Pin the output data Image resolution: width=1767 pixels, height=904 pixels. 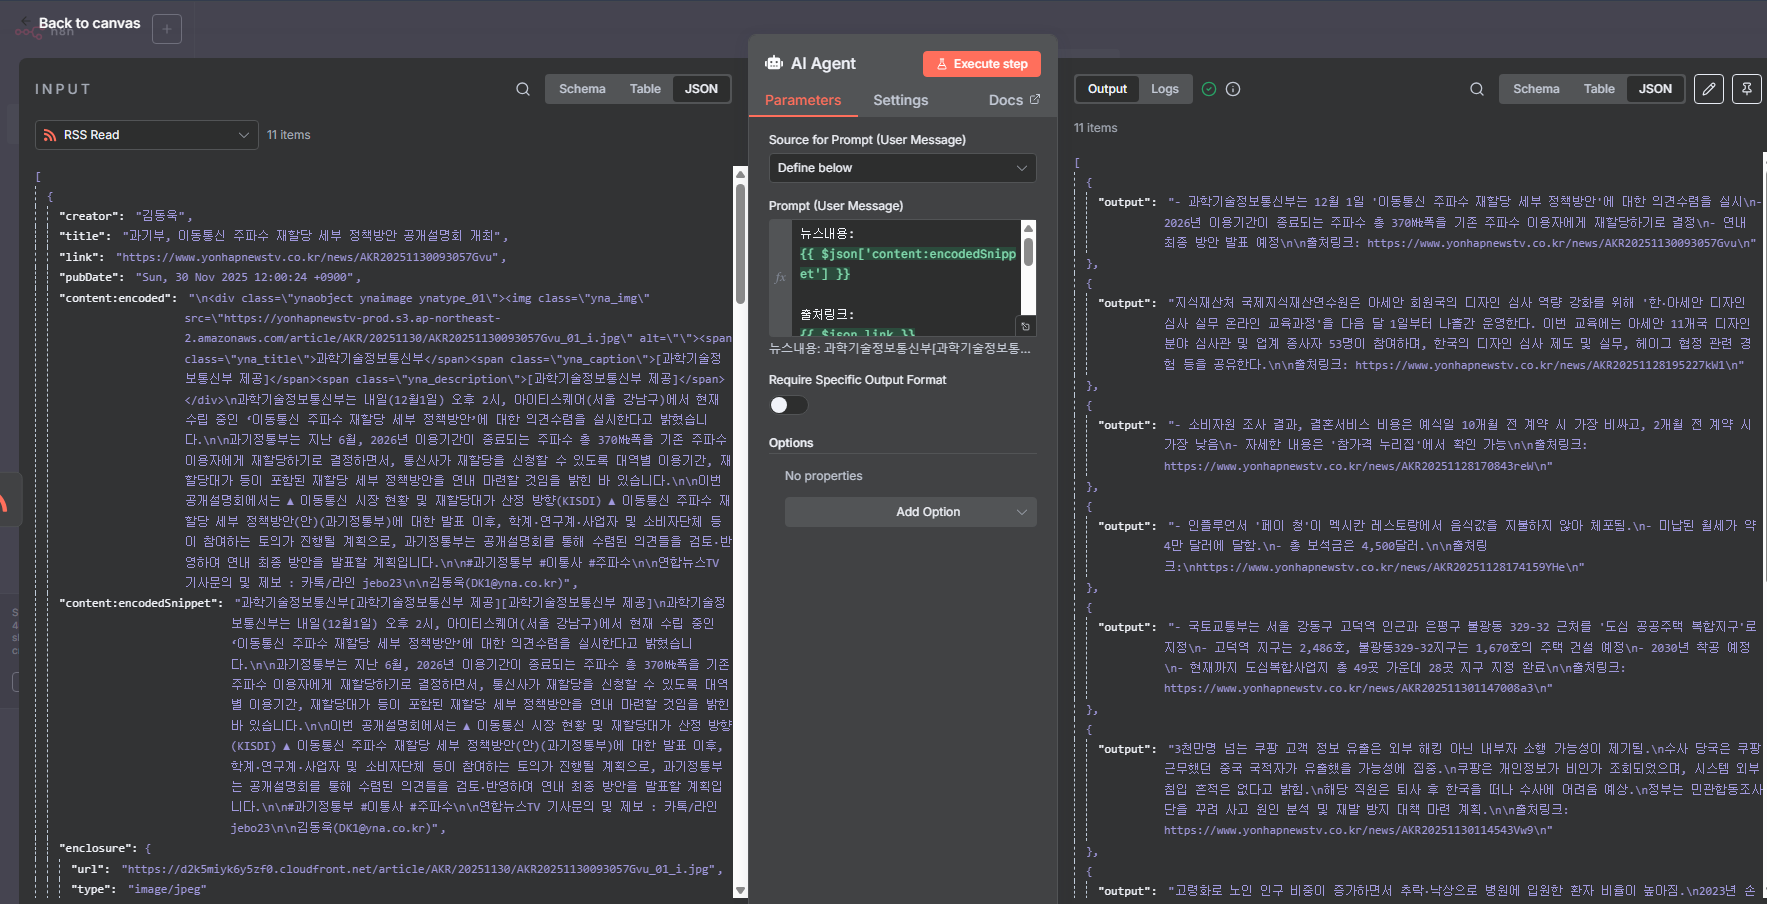1747,89
